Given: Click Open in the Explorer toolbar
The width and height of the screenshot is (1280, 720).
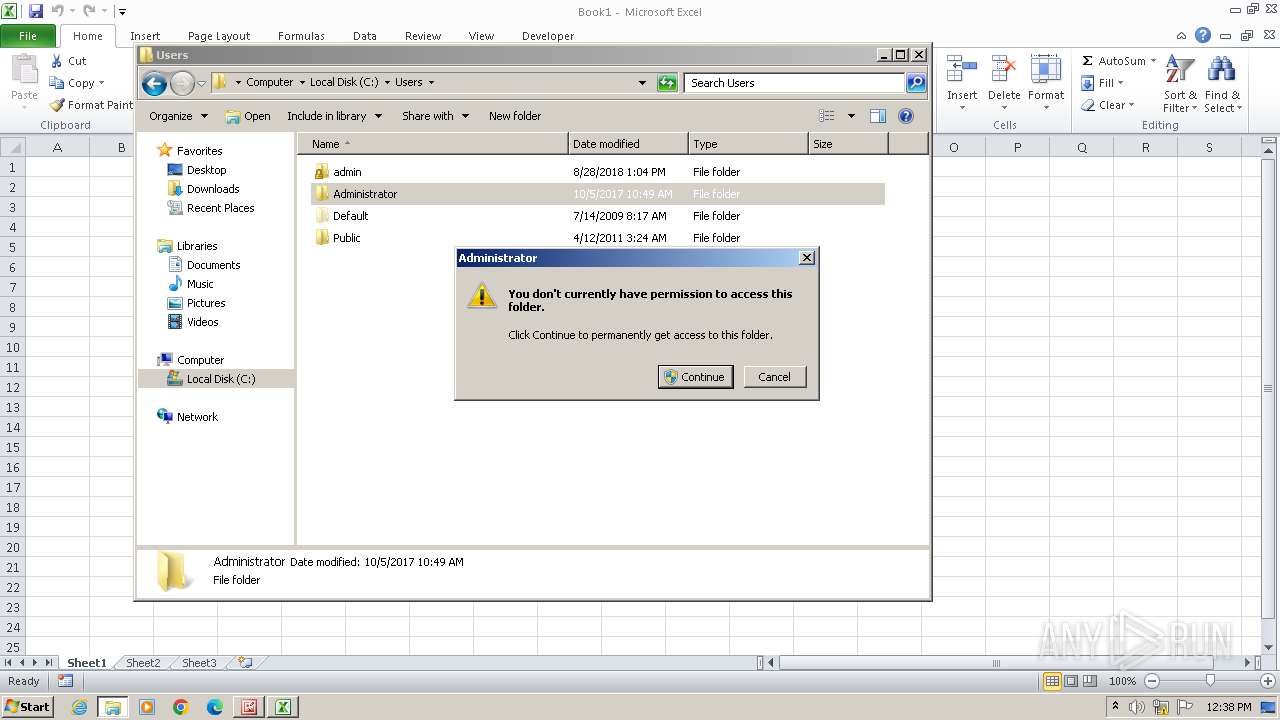Looking at the screenshot, I should click(248, 116).
